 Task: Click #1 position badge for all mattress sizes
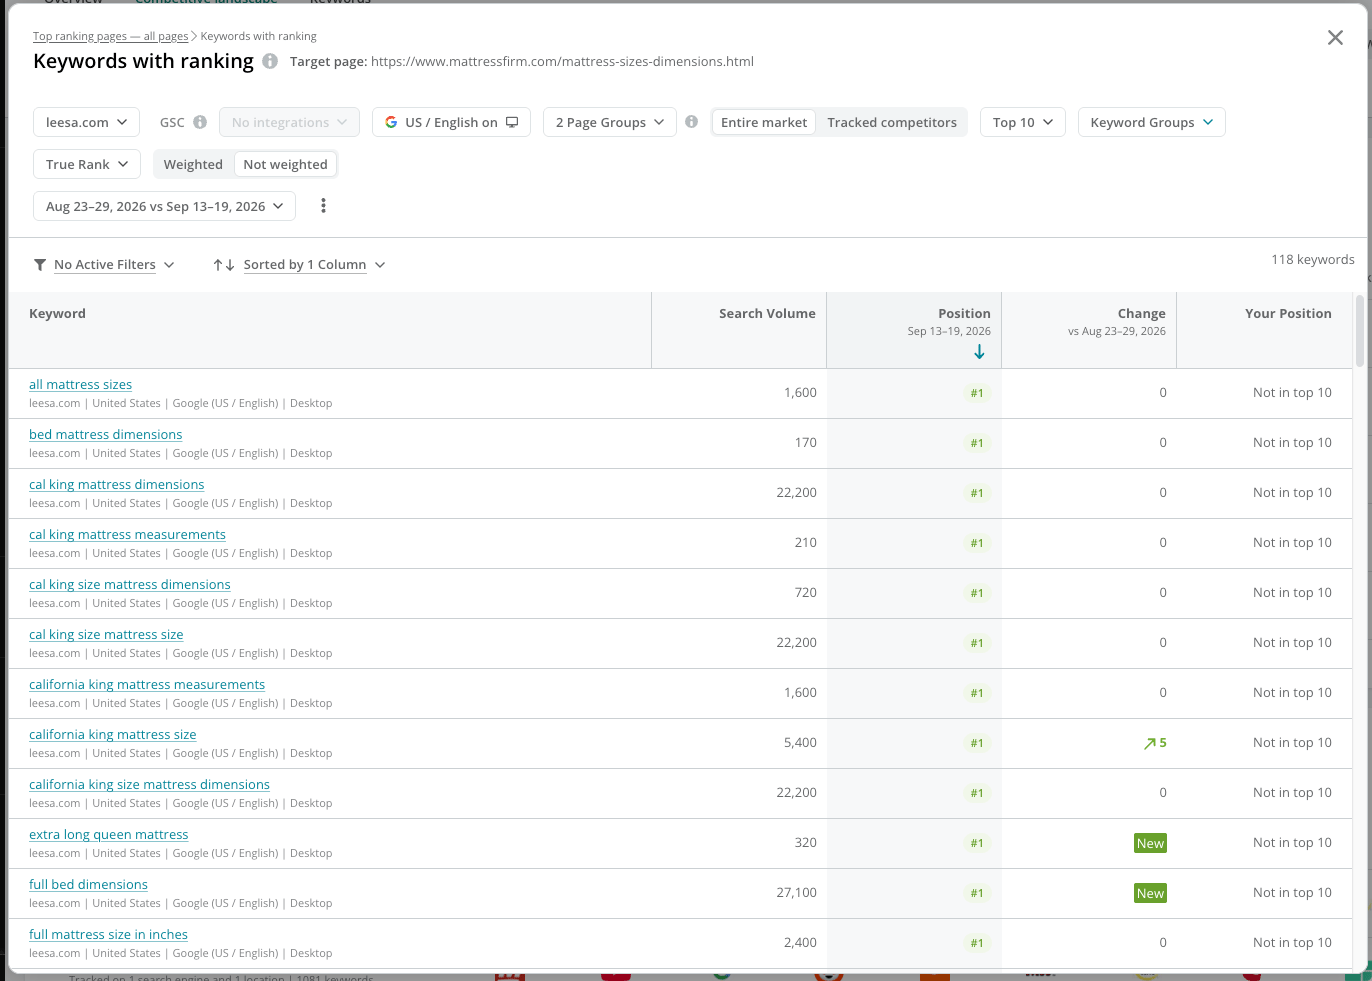[x=977, y=393]
